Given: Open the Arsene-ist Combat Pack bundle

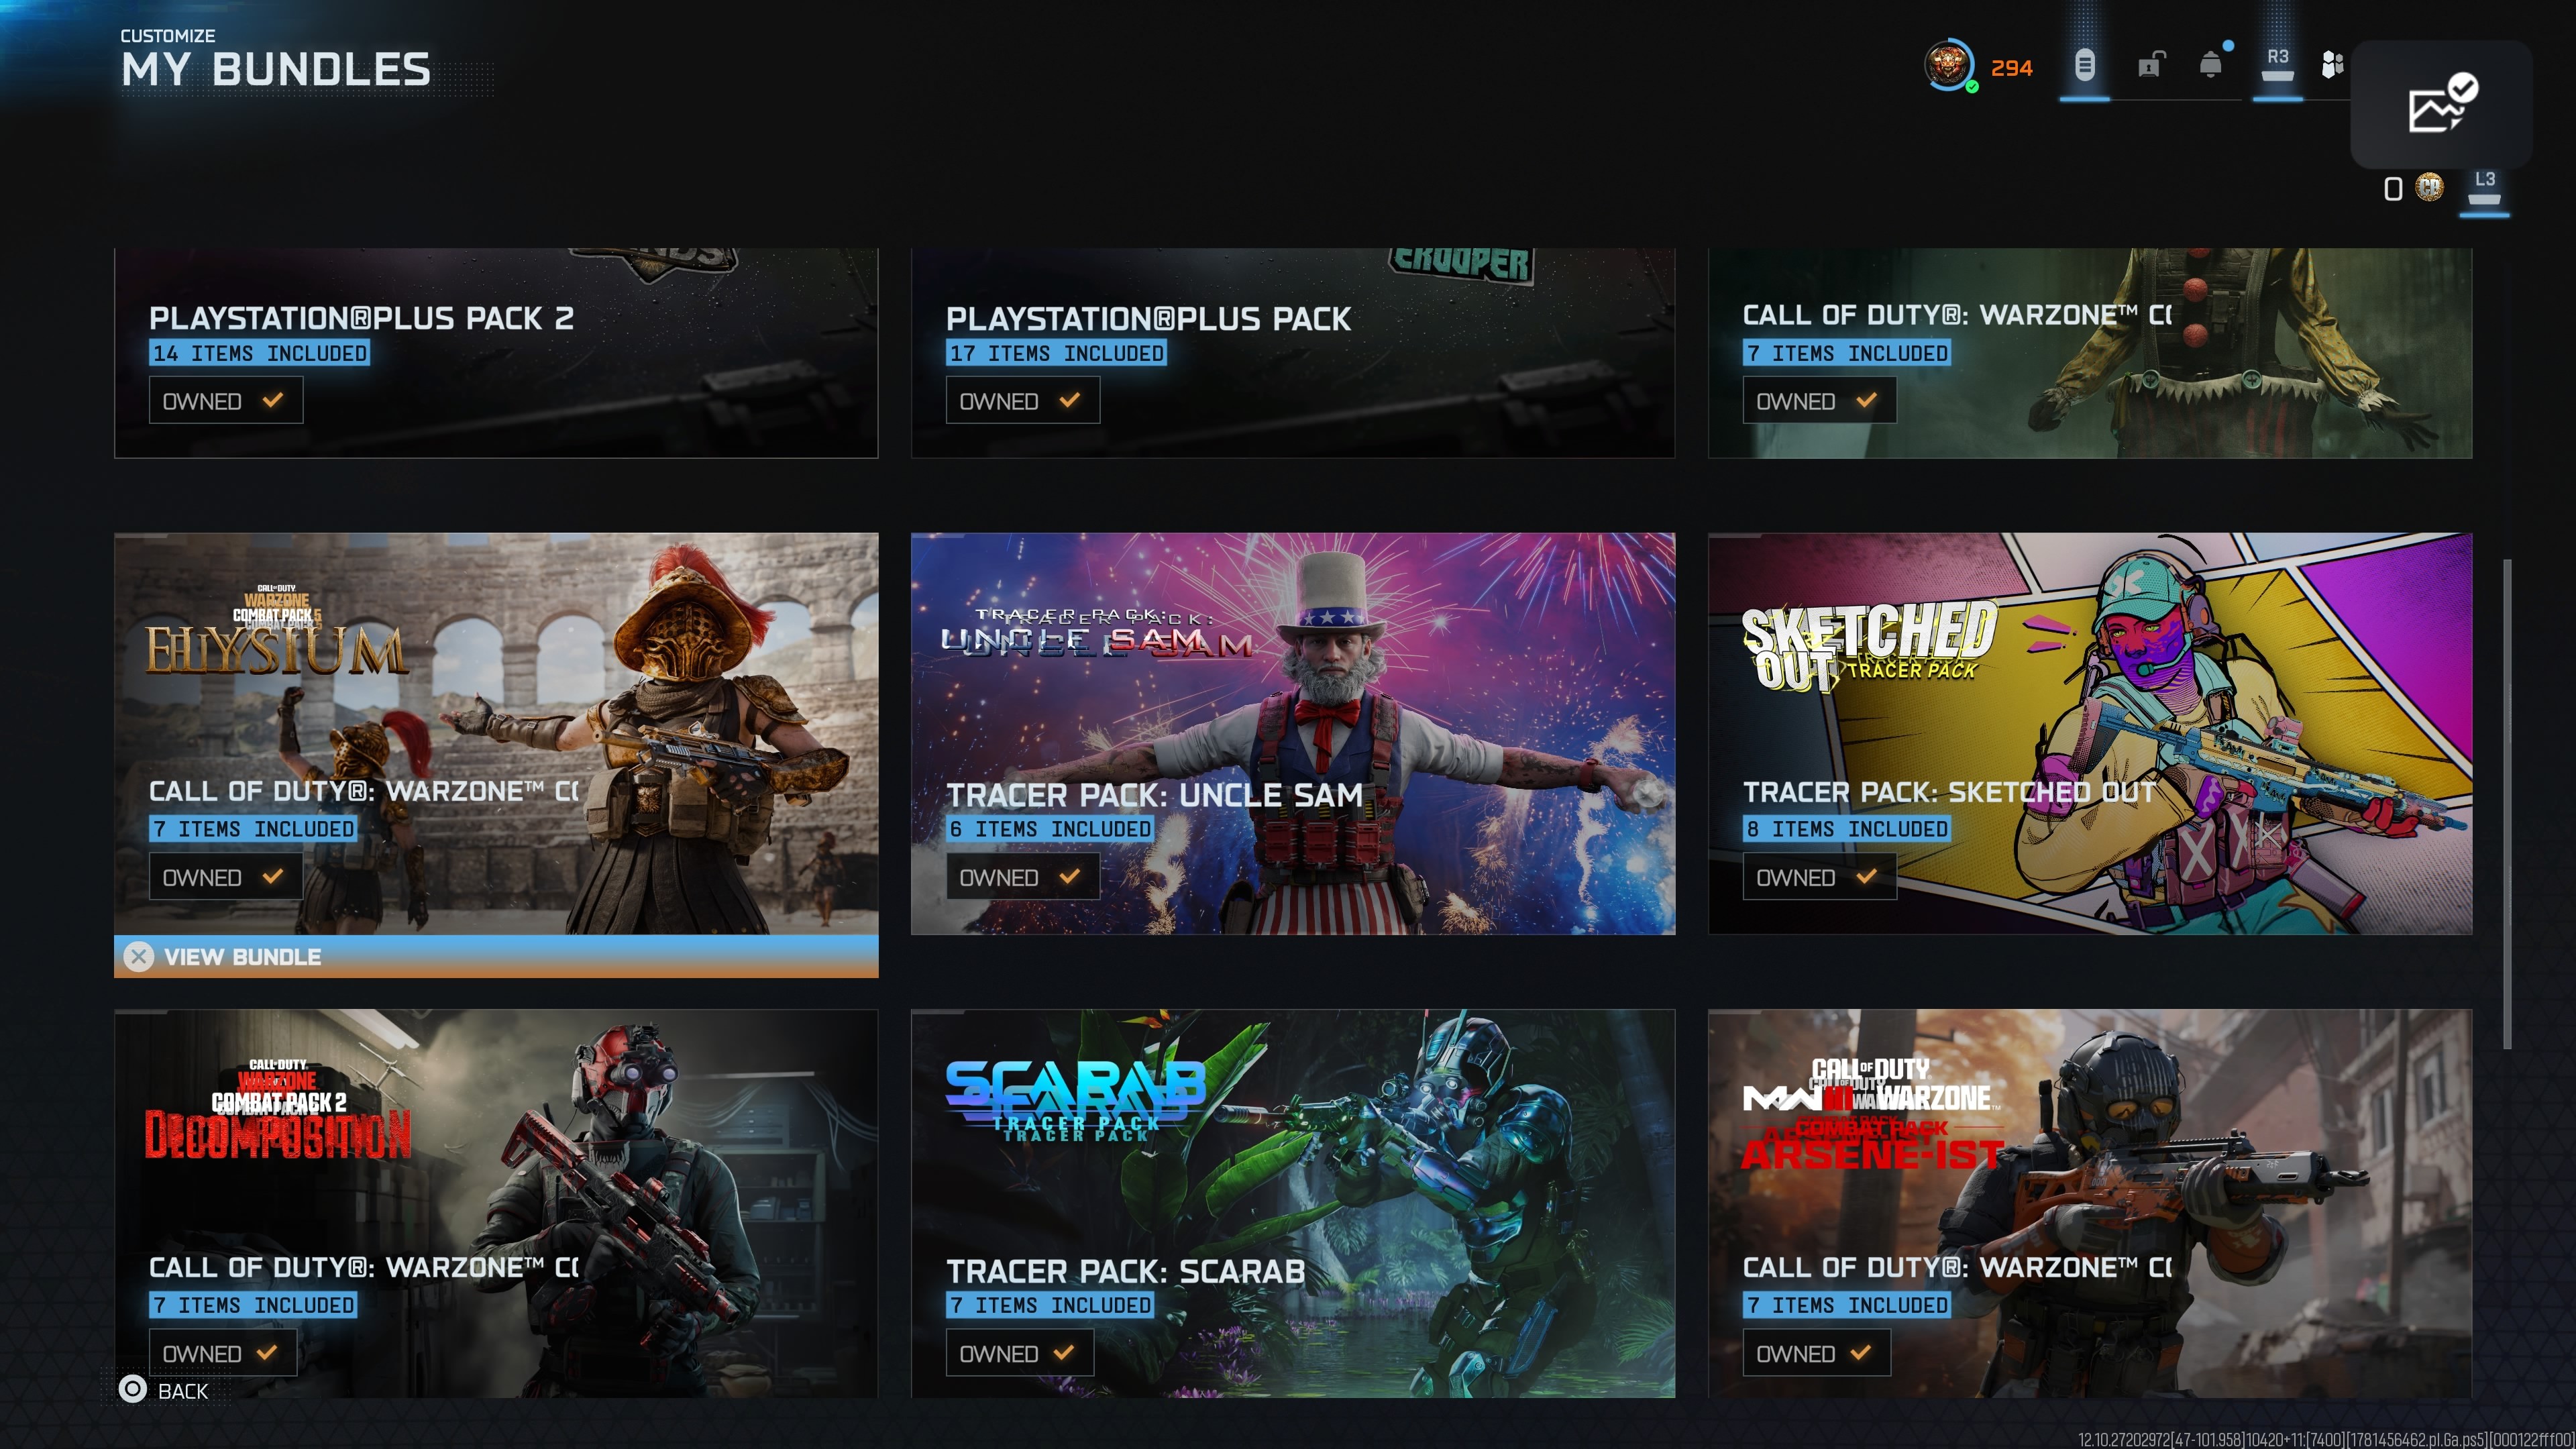Looking at the screenshot, I should coord(2090,1203).
